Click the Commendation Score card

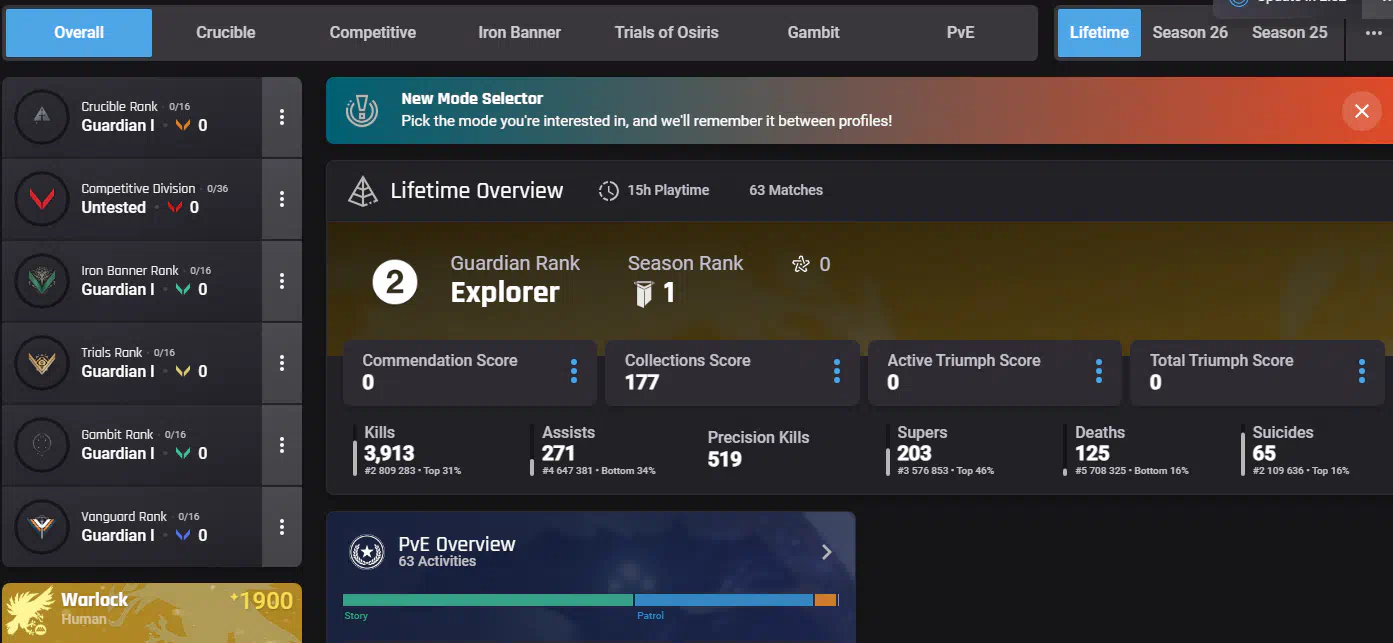(x=470, y=373)
